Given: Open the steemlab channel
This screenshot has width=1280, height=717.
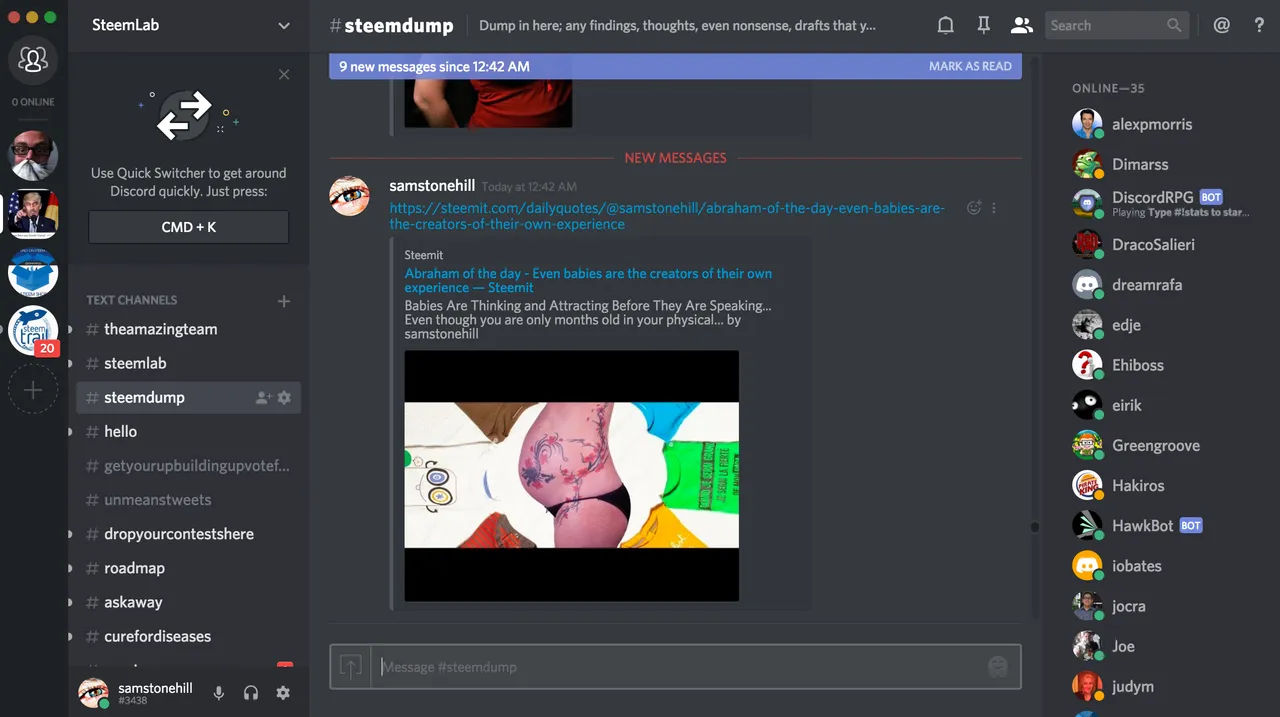Looking at the screenshot, I should pos(189,363).
